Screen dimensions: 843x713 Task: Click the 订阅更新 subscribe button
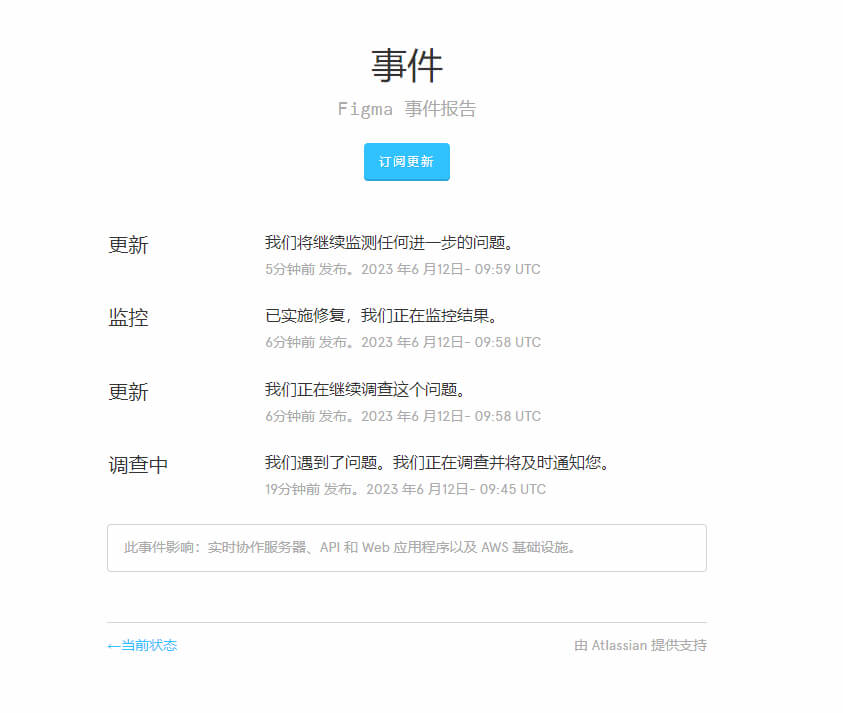(x=406, y=162)
